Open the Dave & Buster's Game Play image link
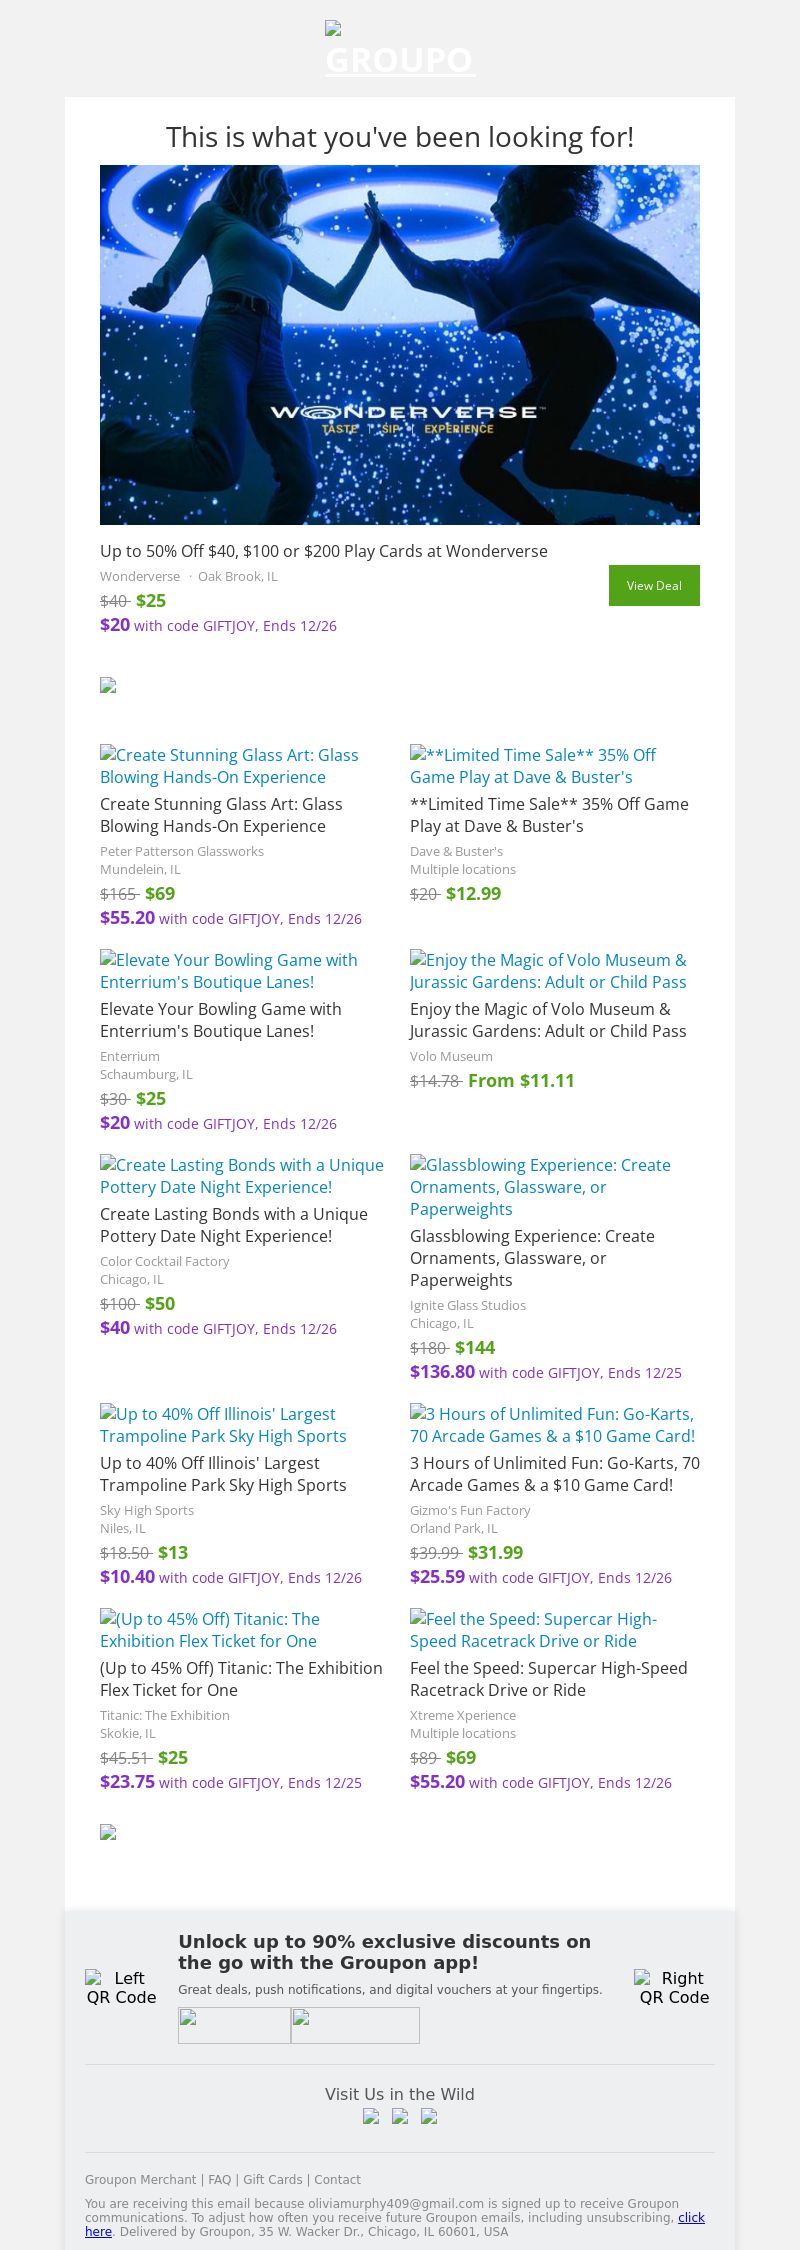The image size is (800, 2250). pos(533,766)
